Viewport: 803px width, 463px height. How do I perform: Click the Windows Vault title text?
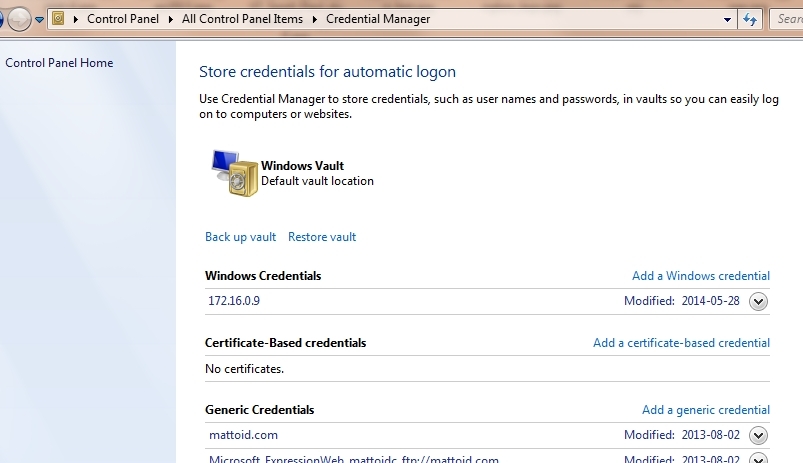[x=302, y=165]
